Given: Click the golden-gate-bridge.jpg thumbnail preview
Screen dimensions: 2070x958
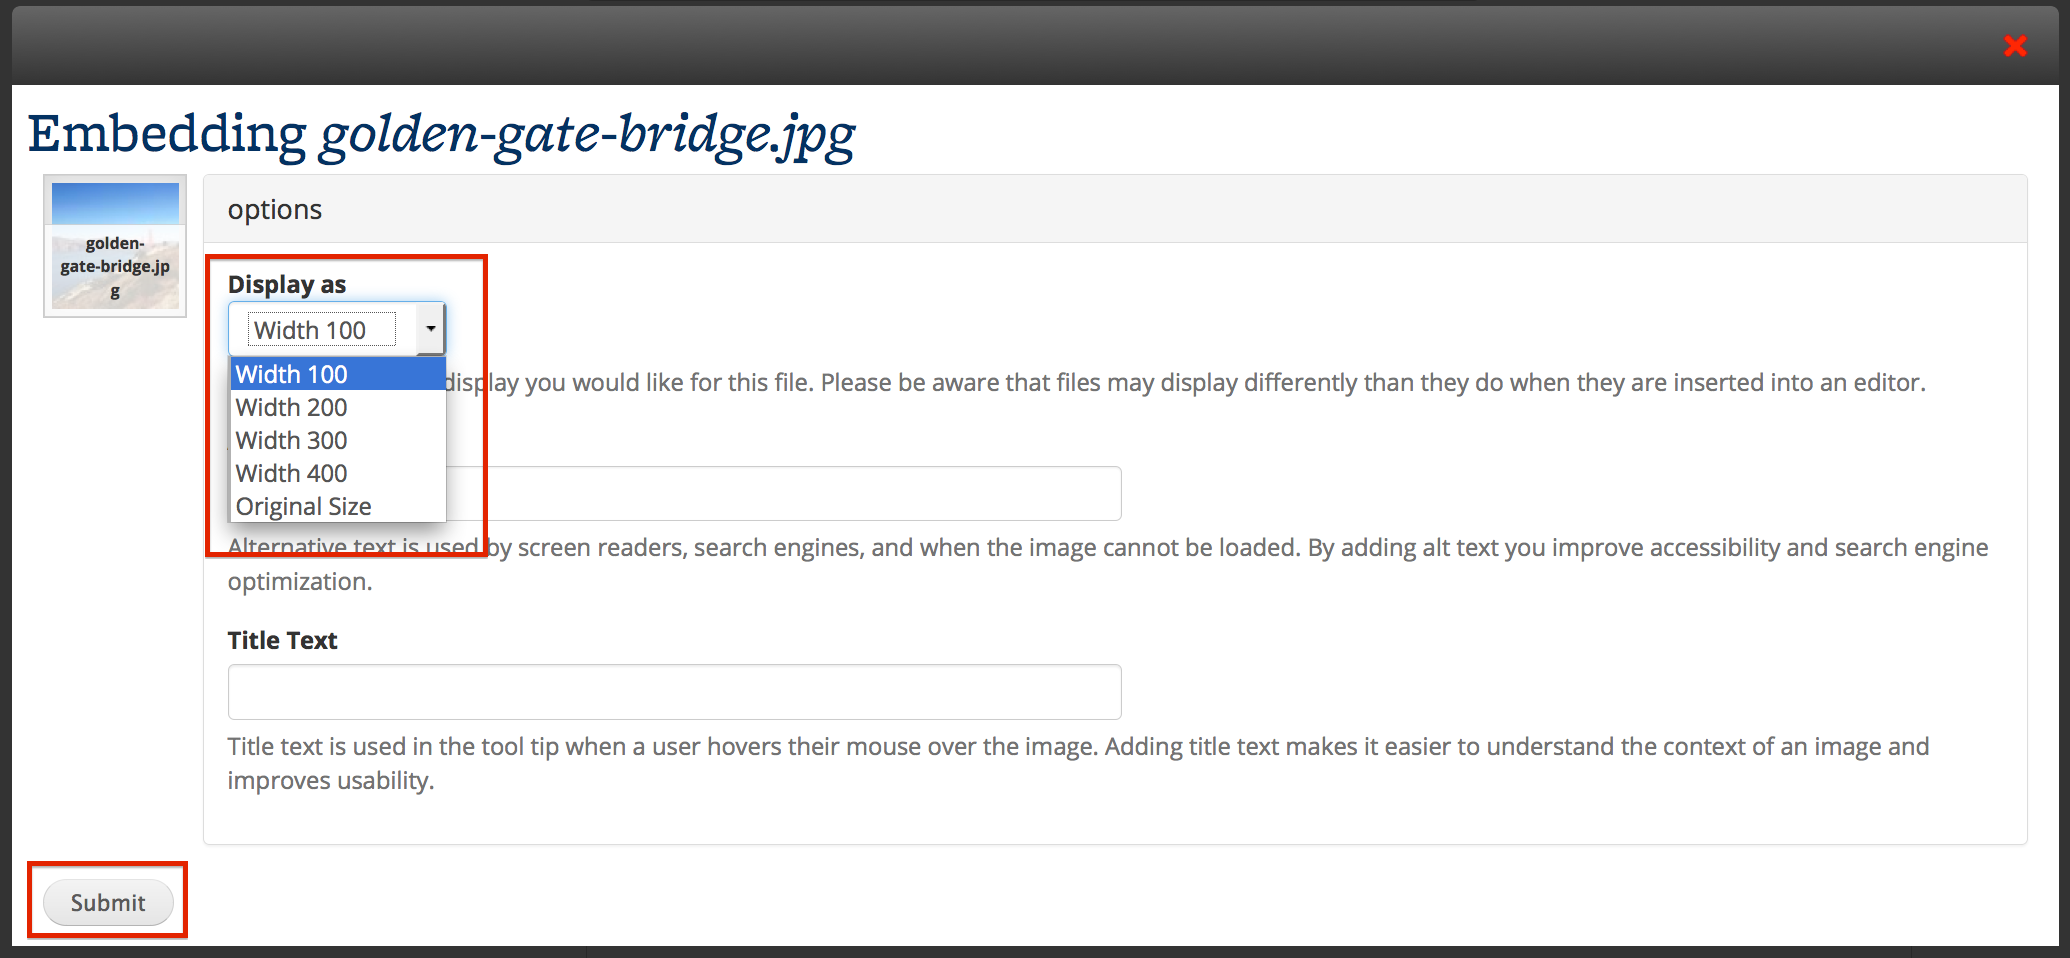Looking at the screenshot, I should coord(115,246).
